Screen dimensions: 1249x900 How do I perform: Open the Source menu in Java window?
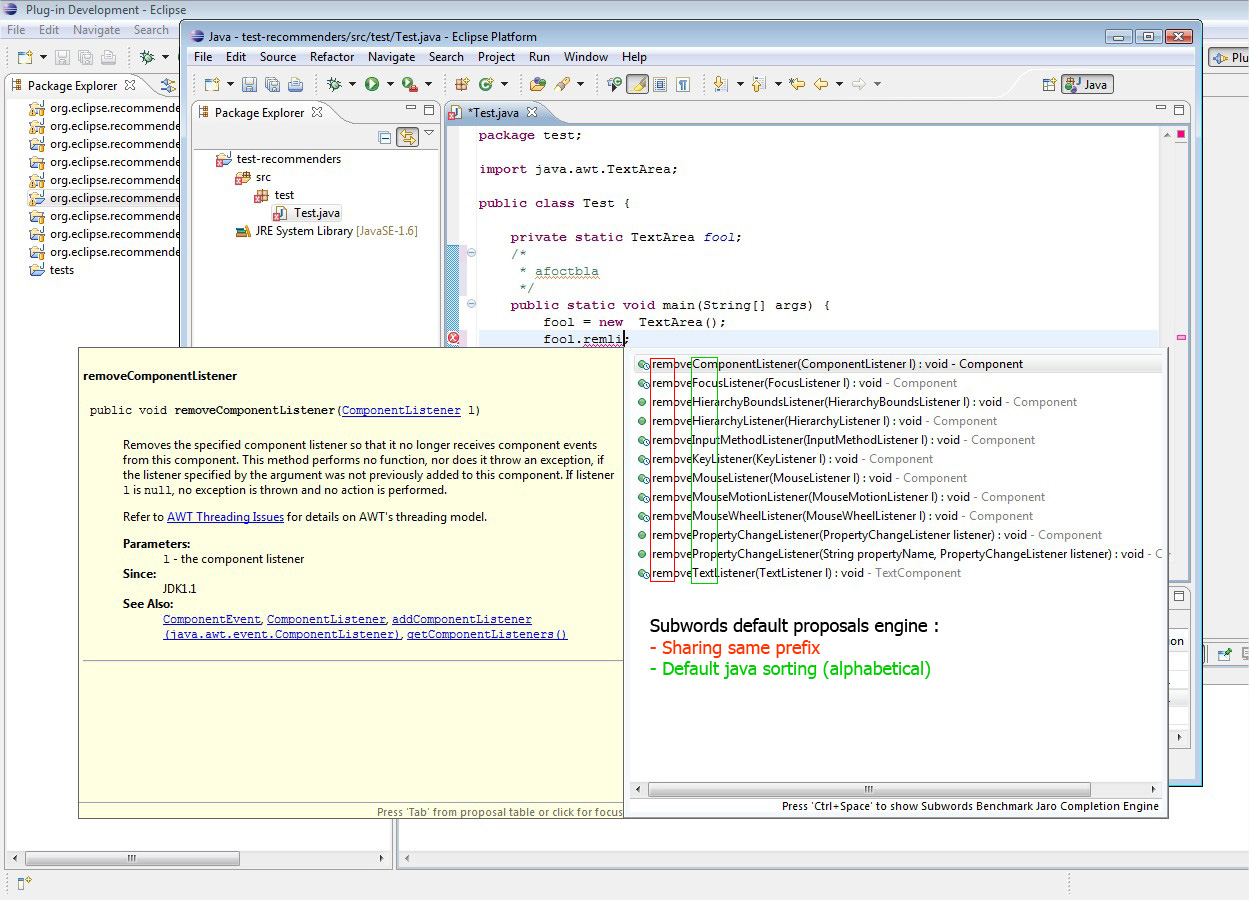tap(278, 57)
